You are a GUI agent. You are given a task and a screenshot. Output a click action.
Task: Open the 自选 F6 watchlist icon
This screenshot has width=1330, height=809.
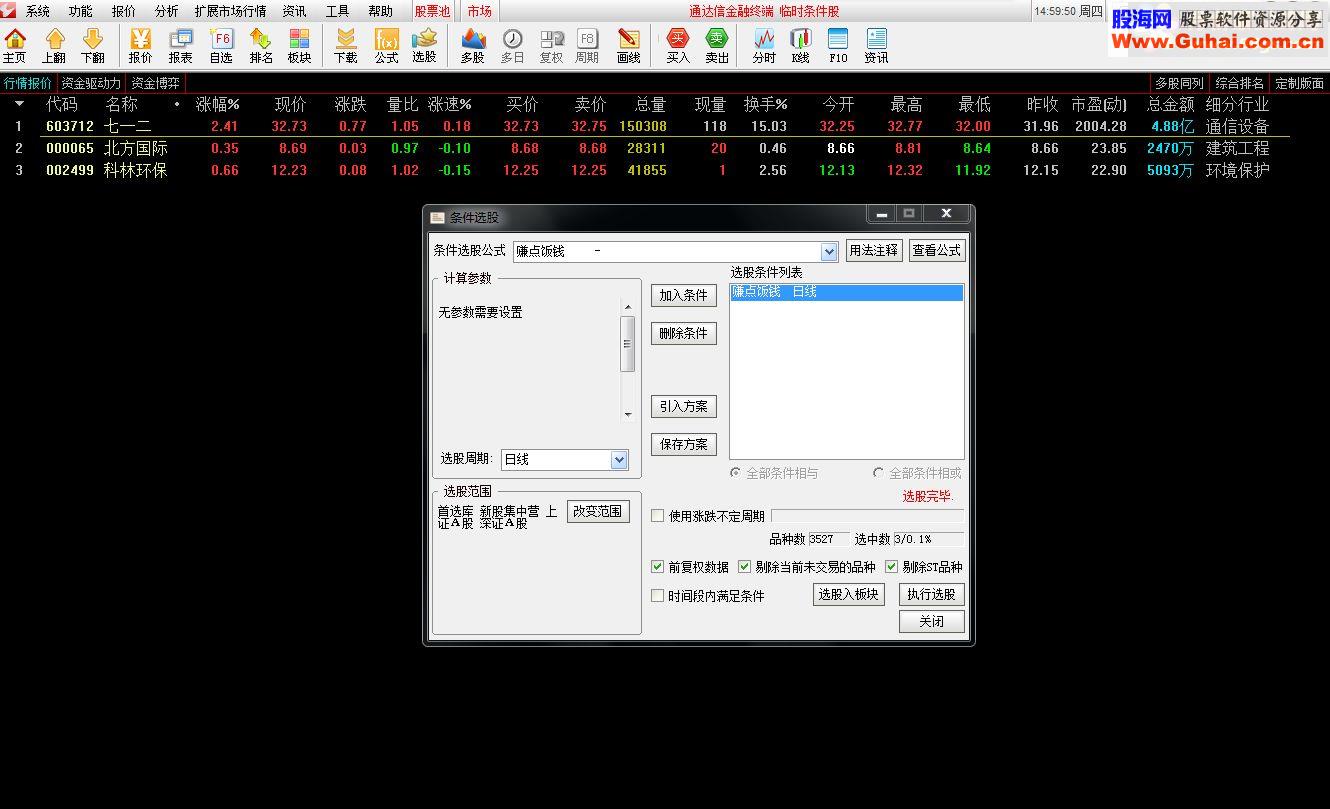221,45
